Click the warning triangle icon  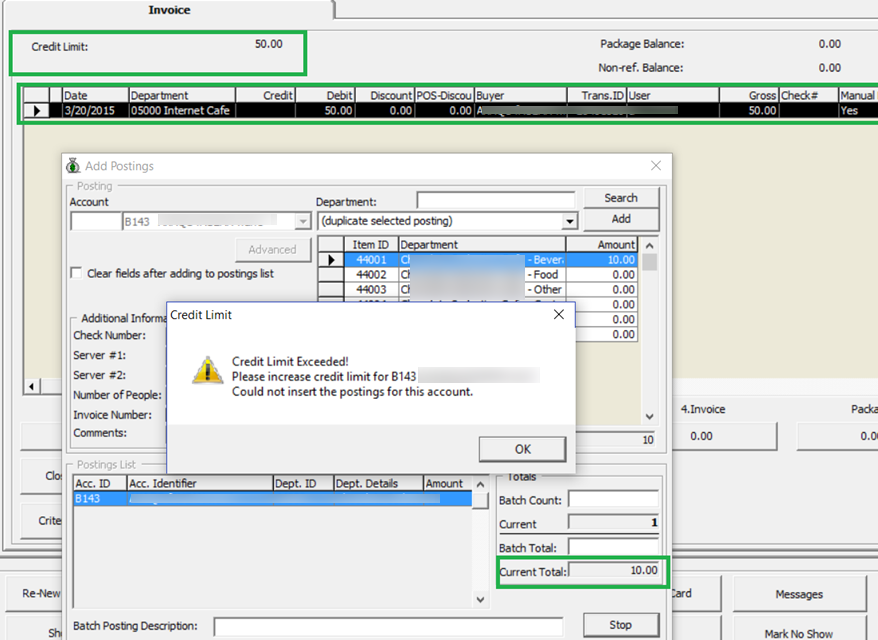pos(207,370)
